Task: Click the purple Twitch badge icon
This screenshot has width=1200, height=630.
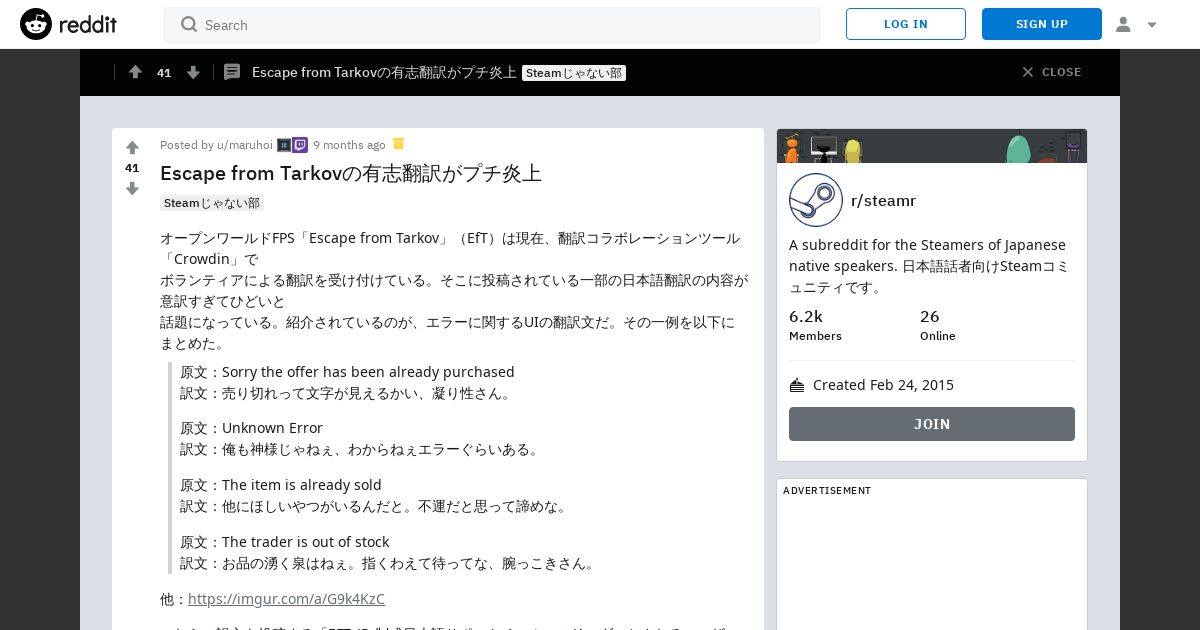Action: click(300, 145)
